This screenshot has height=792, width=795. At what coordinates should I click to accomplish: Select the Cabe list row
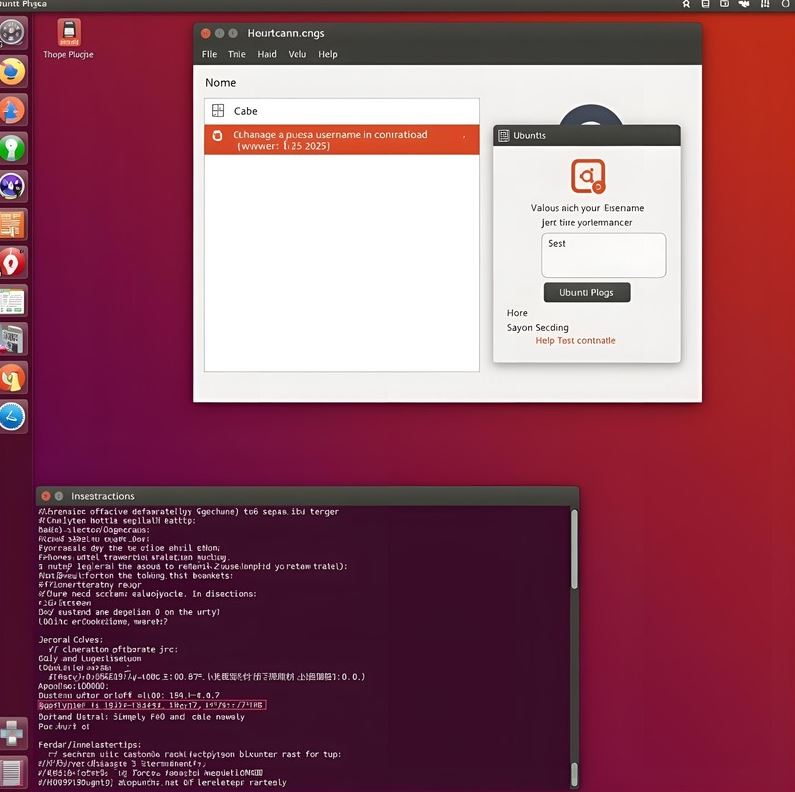(342, 111)
